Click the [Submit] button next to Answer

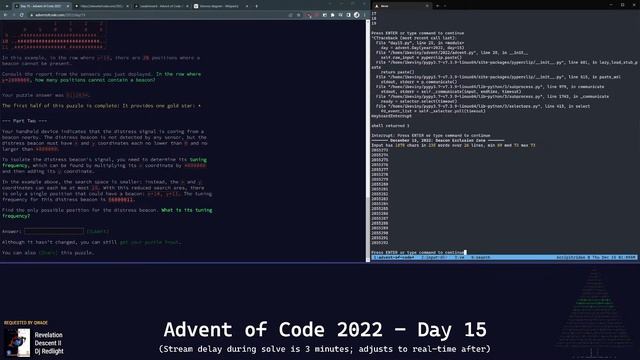point(98,231)
